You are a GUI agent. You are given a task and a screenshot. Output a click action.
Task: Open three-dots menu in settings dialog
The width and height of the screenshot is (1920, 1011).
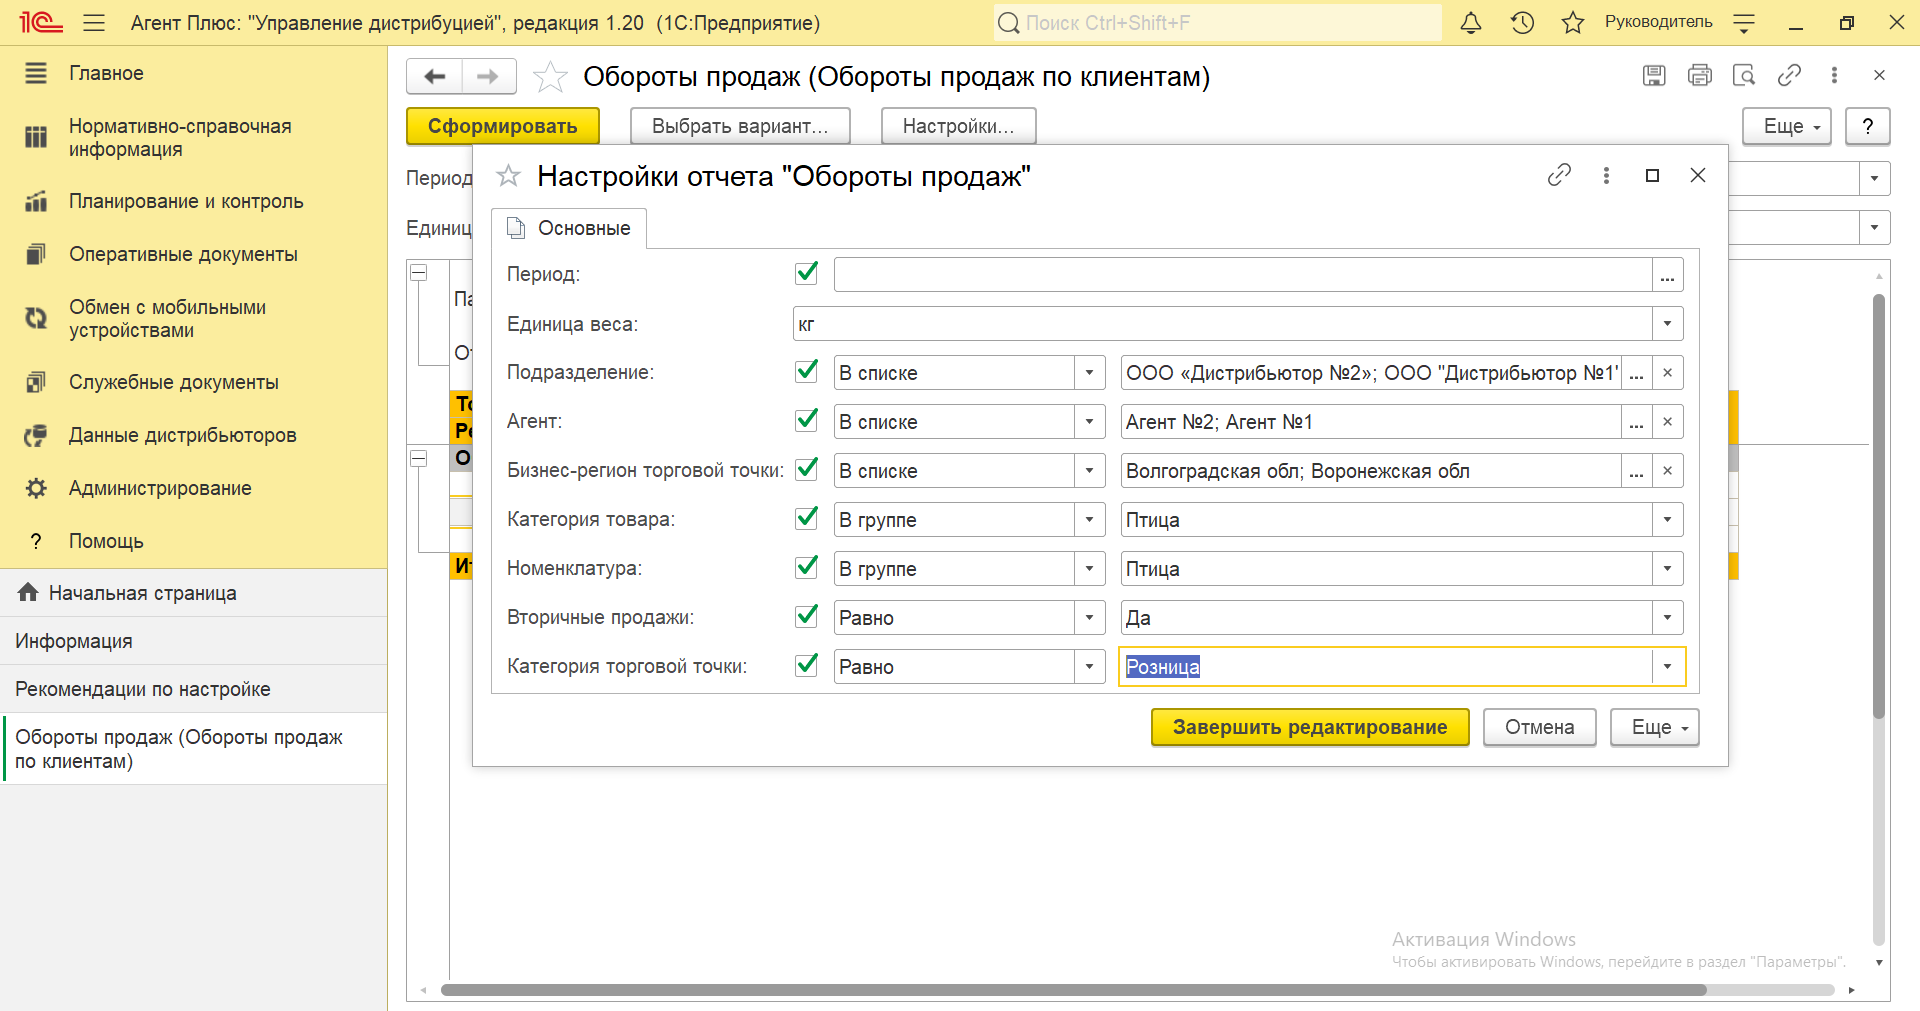click(x=1606, y=175)
